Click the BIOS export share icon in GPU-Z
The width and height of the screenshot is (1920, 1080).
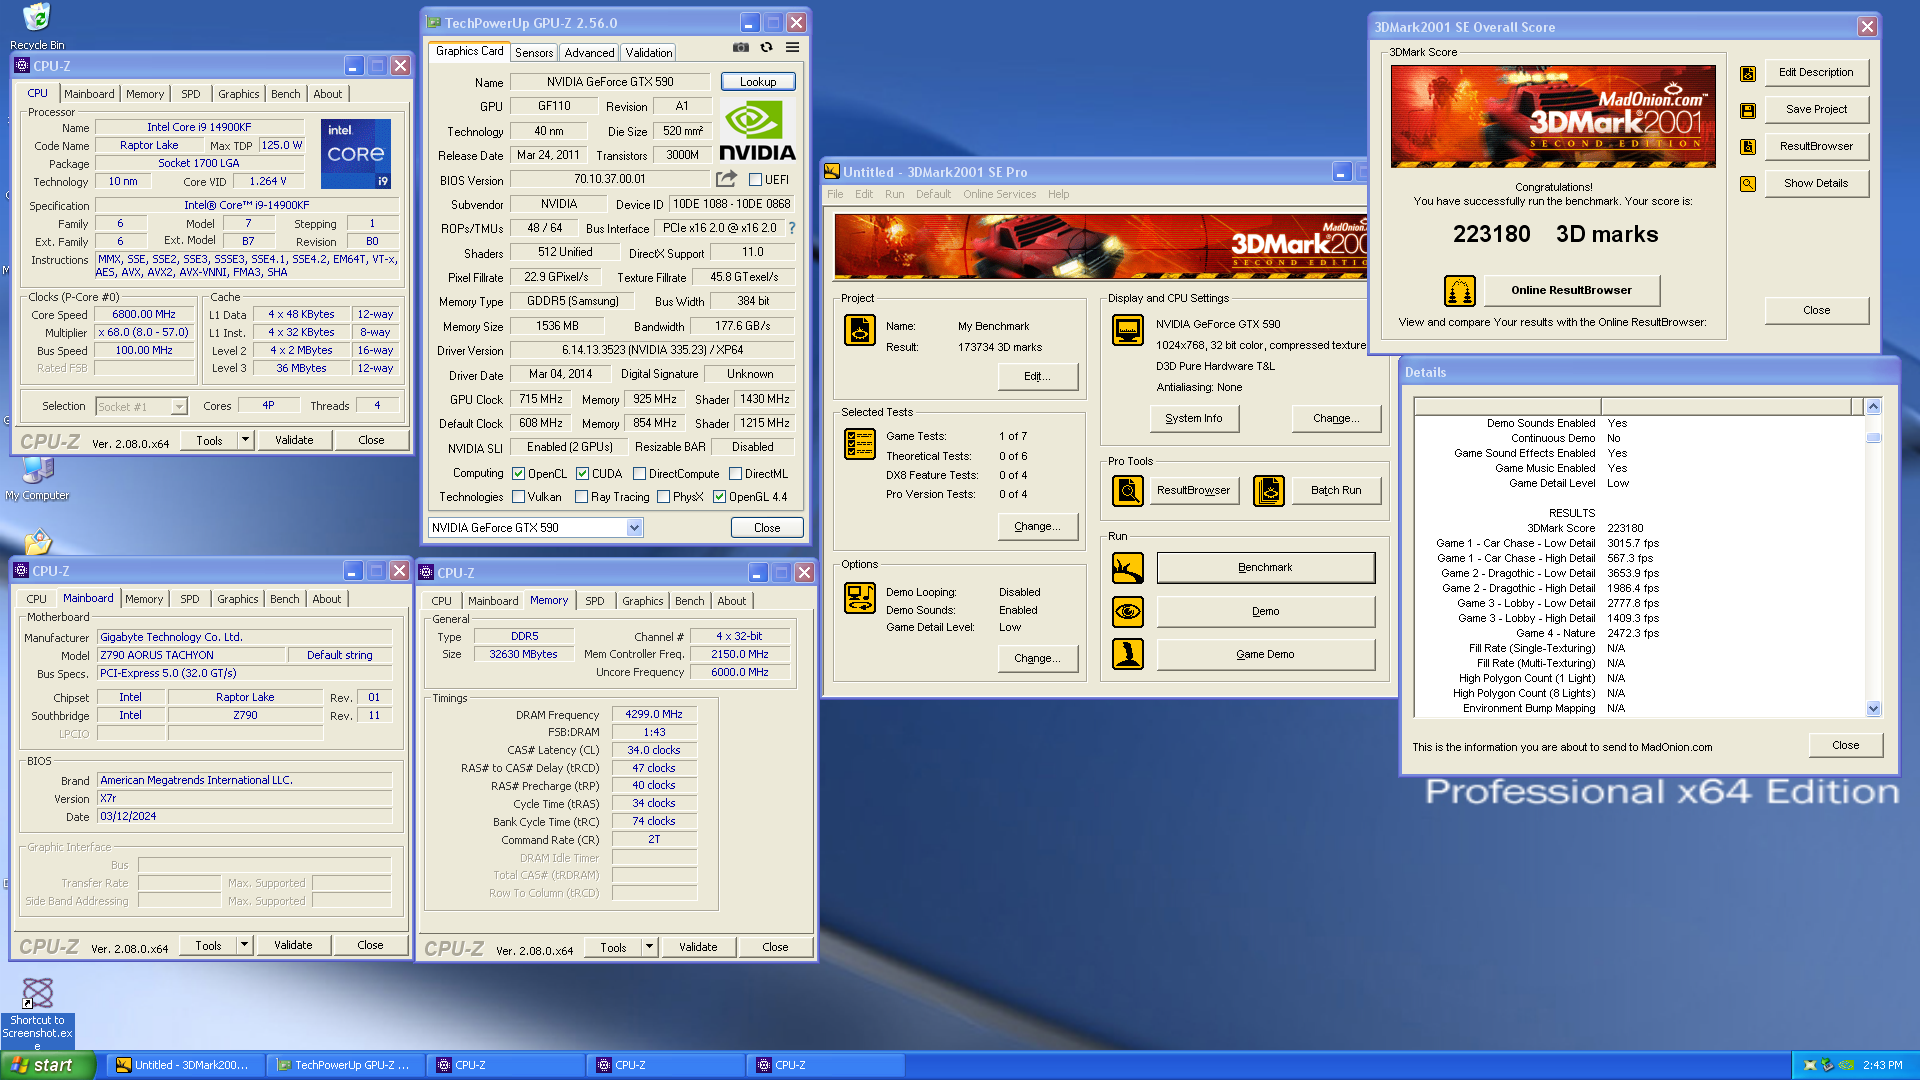(x=726, y=179)
